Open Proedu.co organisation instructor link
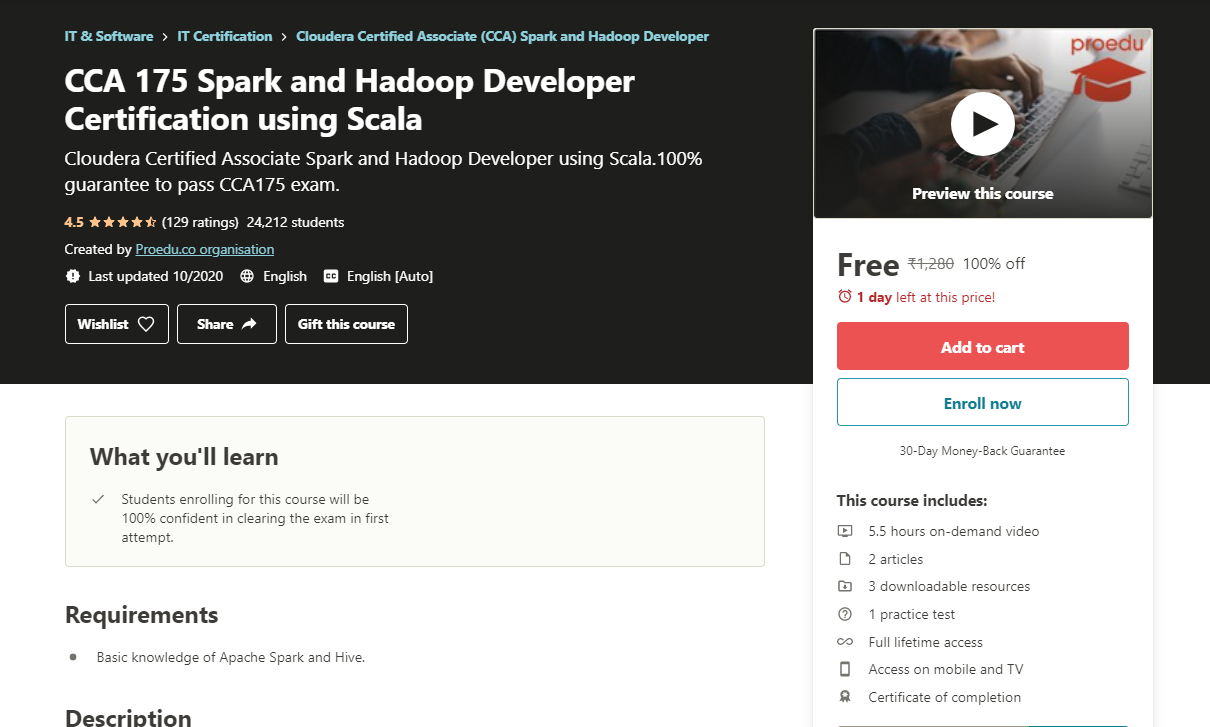Image resolution: width=1210 pixels, height=727 pixels. [205, 249]
